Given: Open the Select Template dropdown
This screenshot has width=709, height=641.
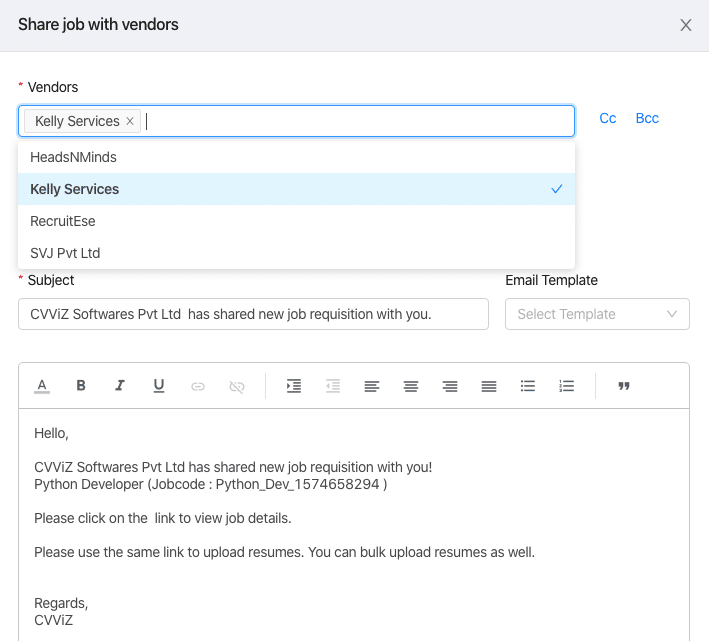Looking at the screenshot, I should click(597, 314).
